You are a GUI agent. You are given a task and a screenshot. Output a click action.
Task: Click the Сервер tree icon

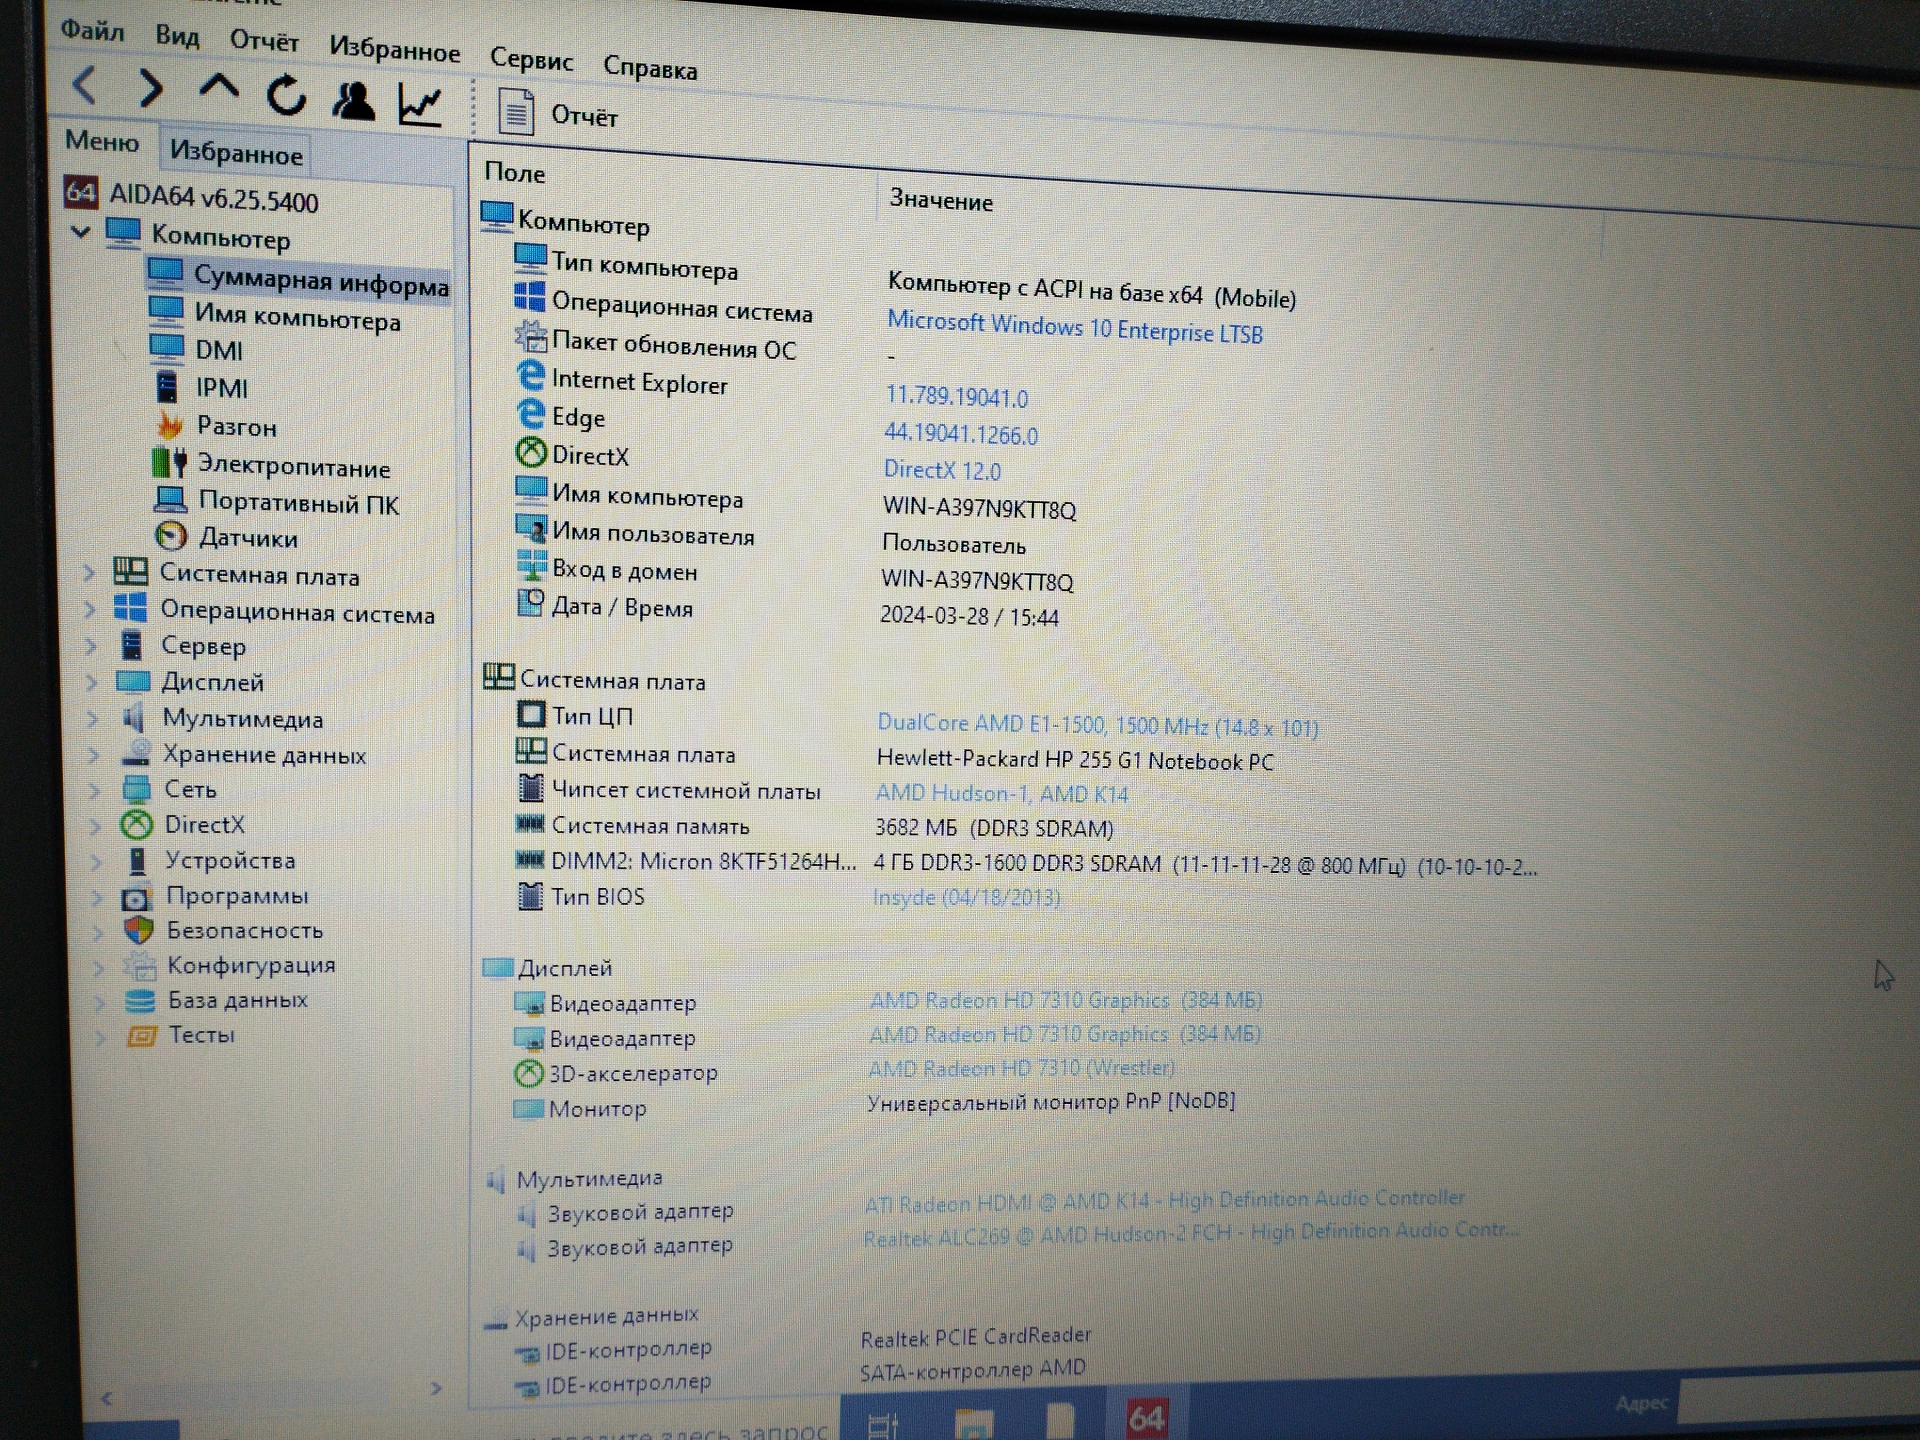point(132,645)
